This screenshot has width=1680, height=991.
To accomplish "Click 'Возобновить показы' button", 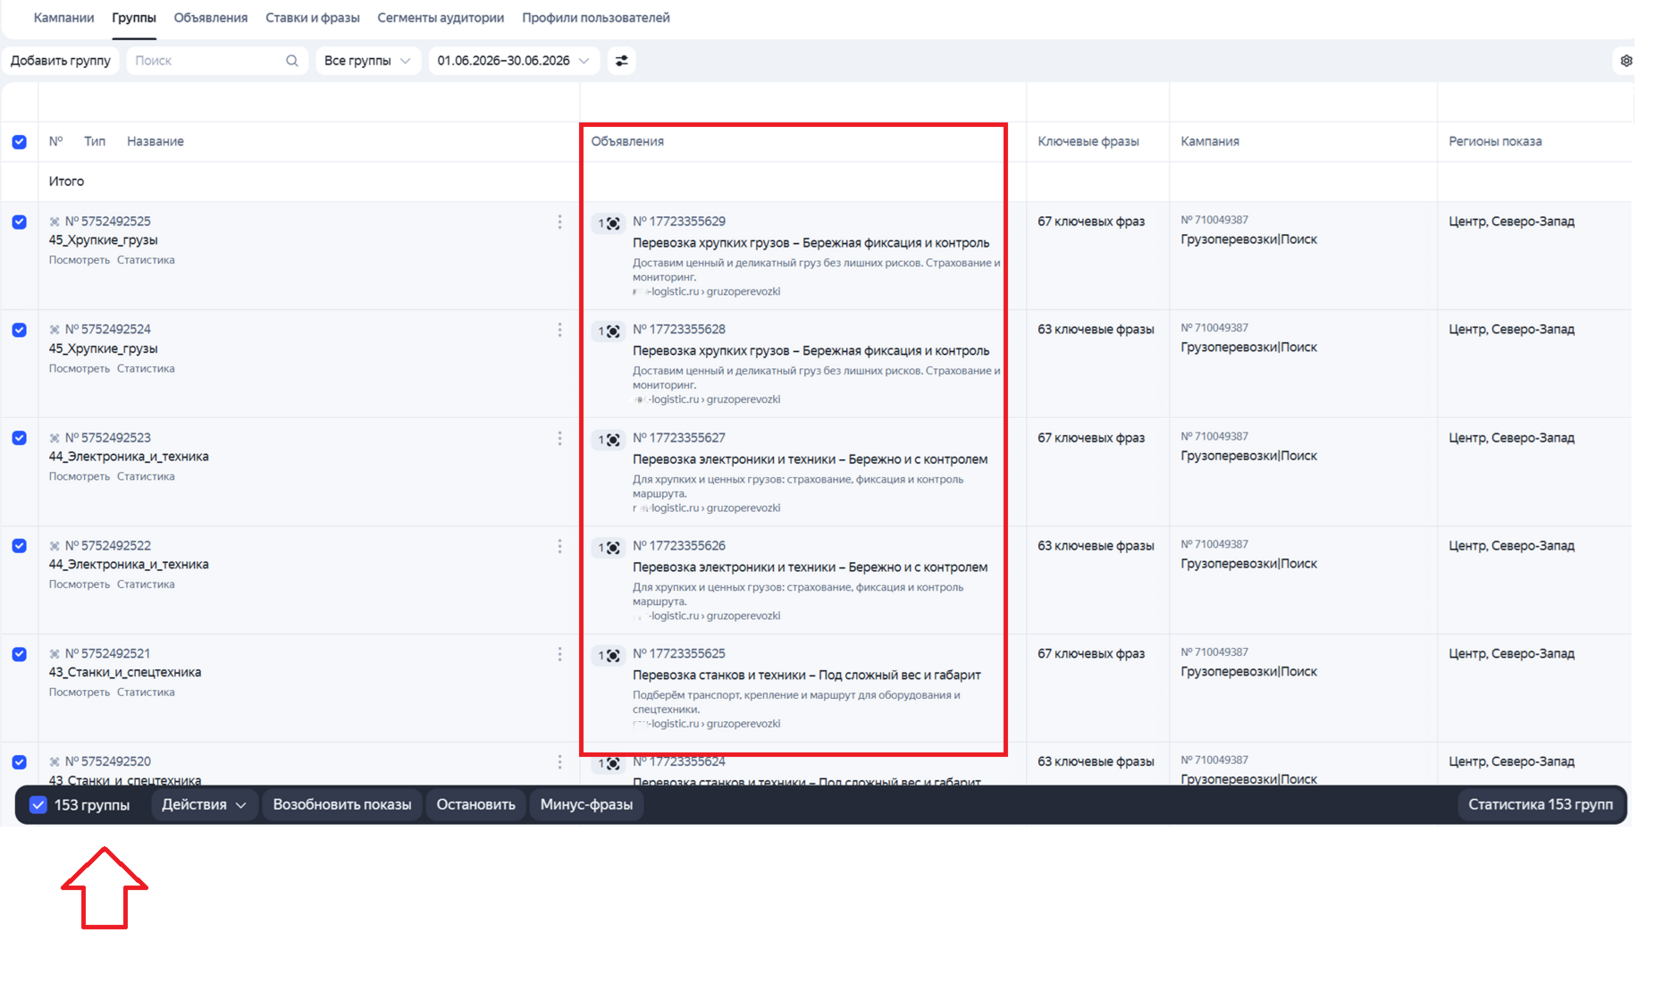I will pyautogui.click(x=342, y=805).
